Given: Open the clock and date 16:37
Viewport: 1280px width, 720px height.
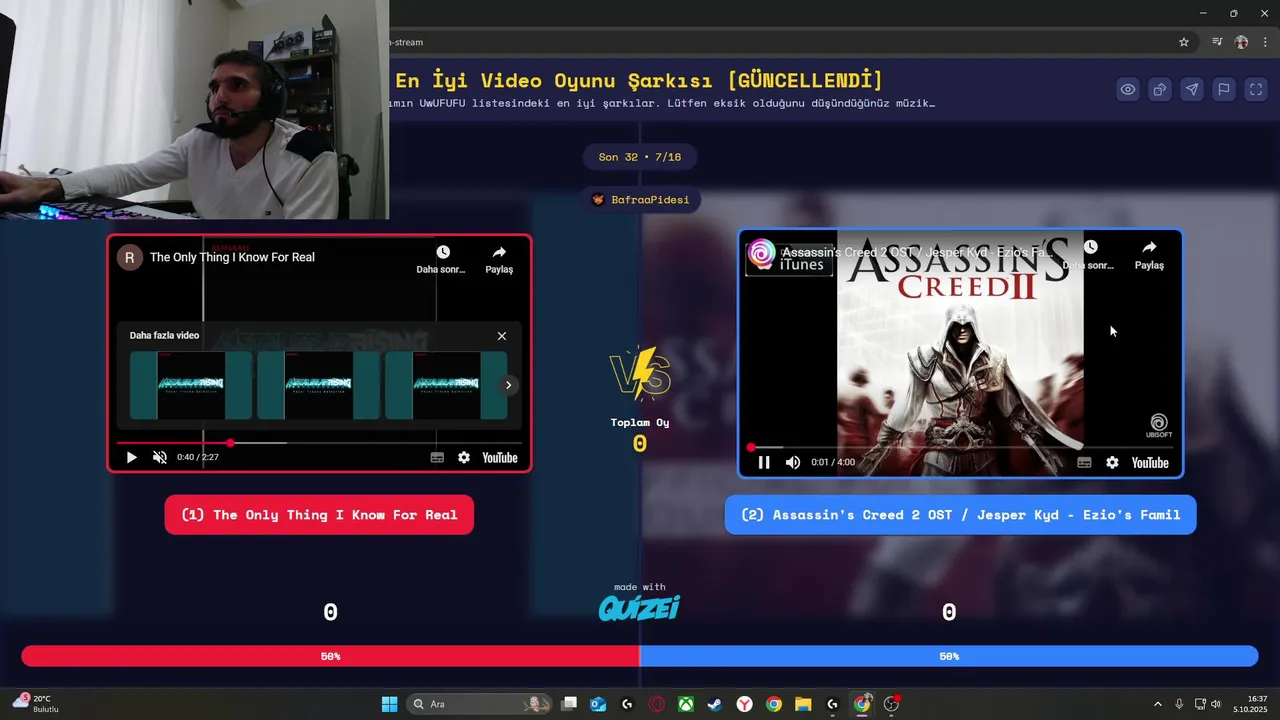Looking at the screenshot, I should 1251,704.
